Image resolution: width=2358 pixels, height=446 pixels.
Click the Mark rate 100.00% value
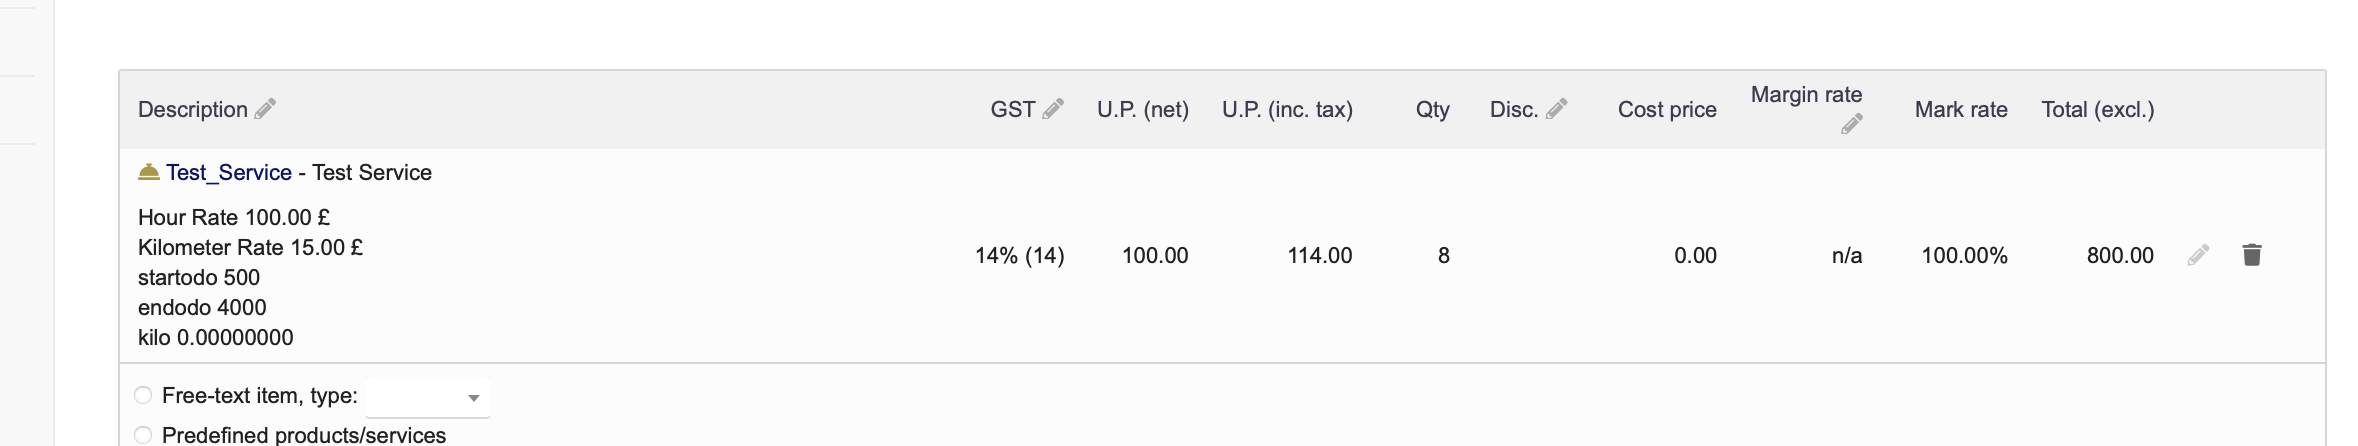point(1964,255)
